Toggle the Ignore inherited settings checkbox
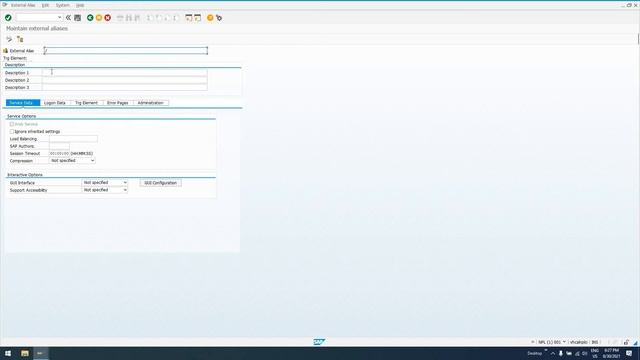The height and width of the screenshot is (360, 640). click(12, 131)
